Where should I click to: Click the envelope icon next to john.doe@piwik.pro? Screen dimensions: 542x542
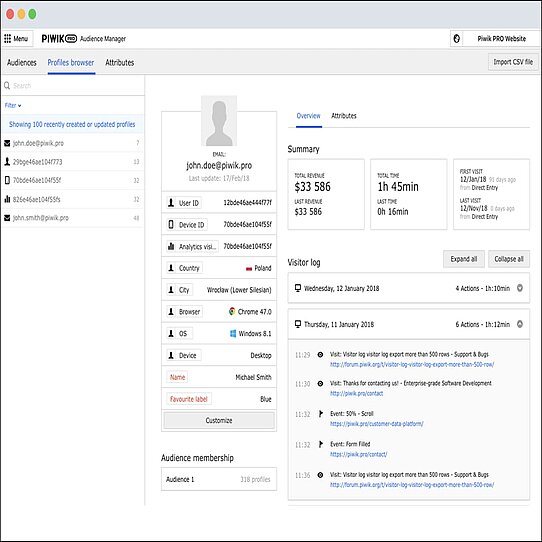7,143
